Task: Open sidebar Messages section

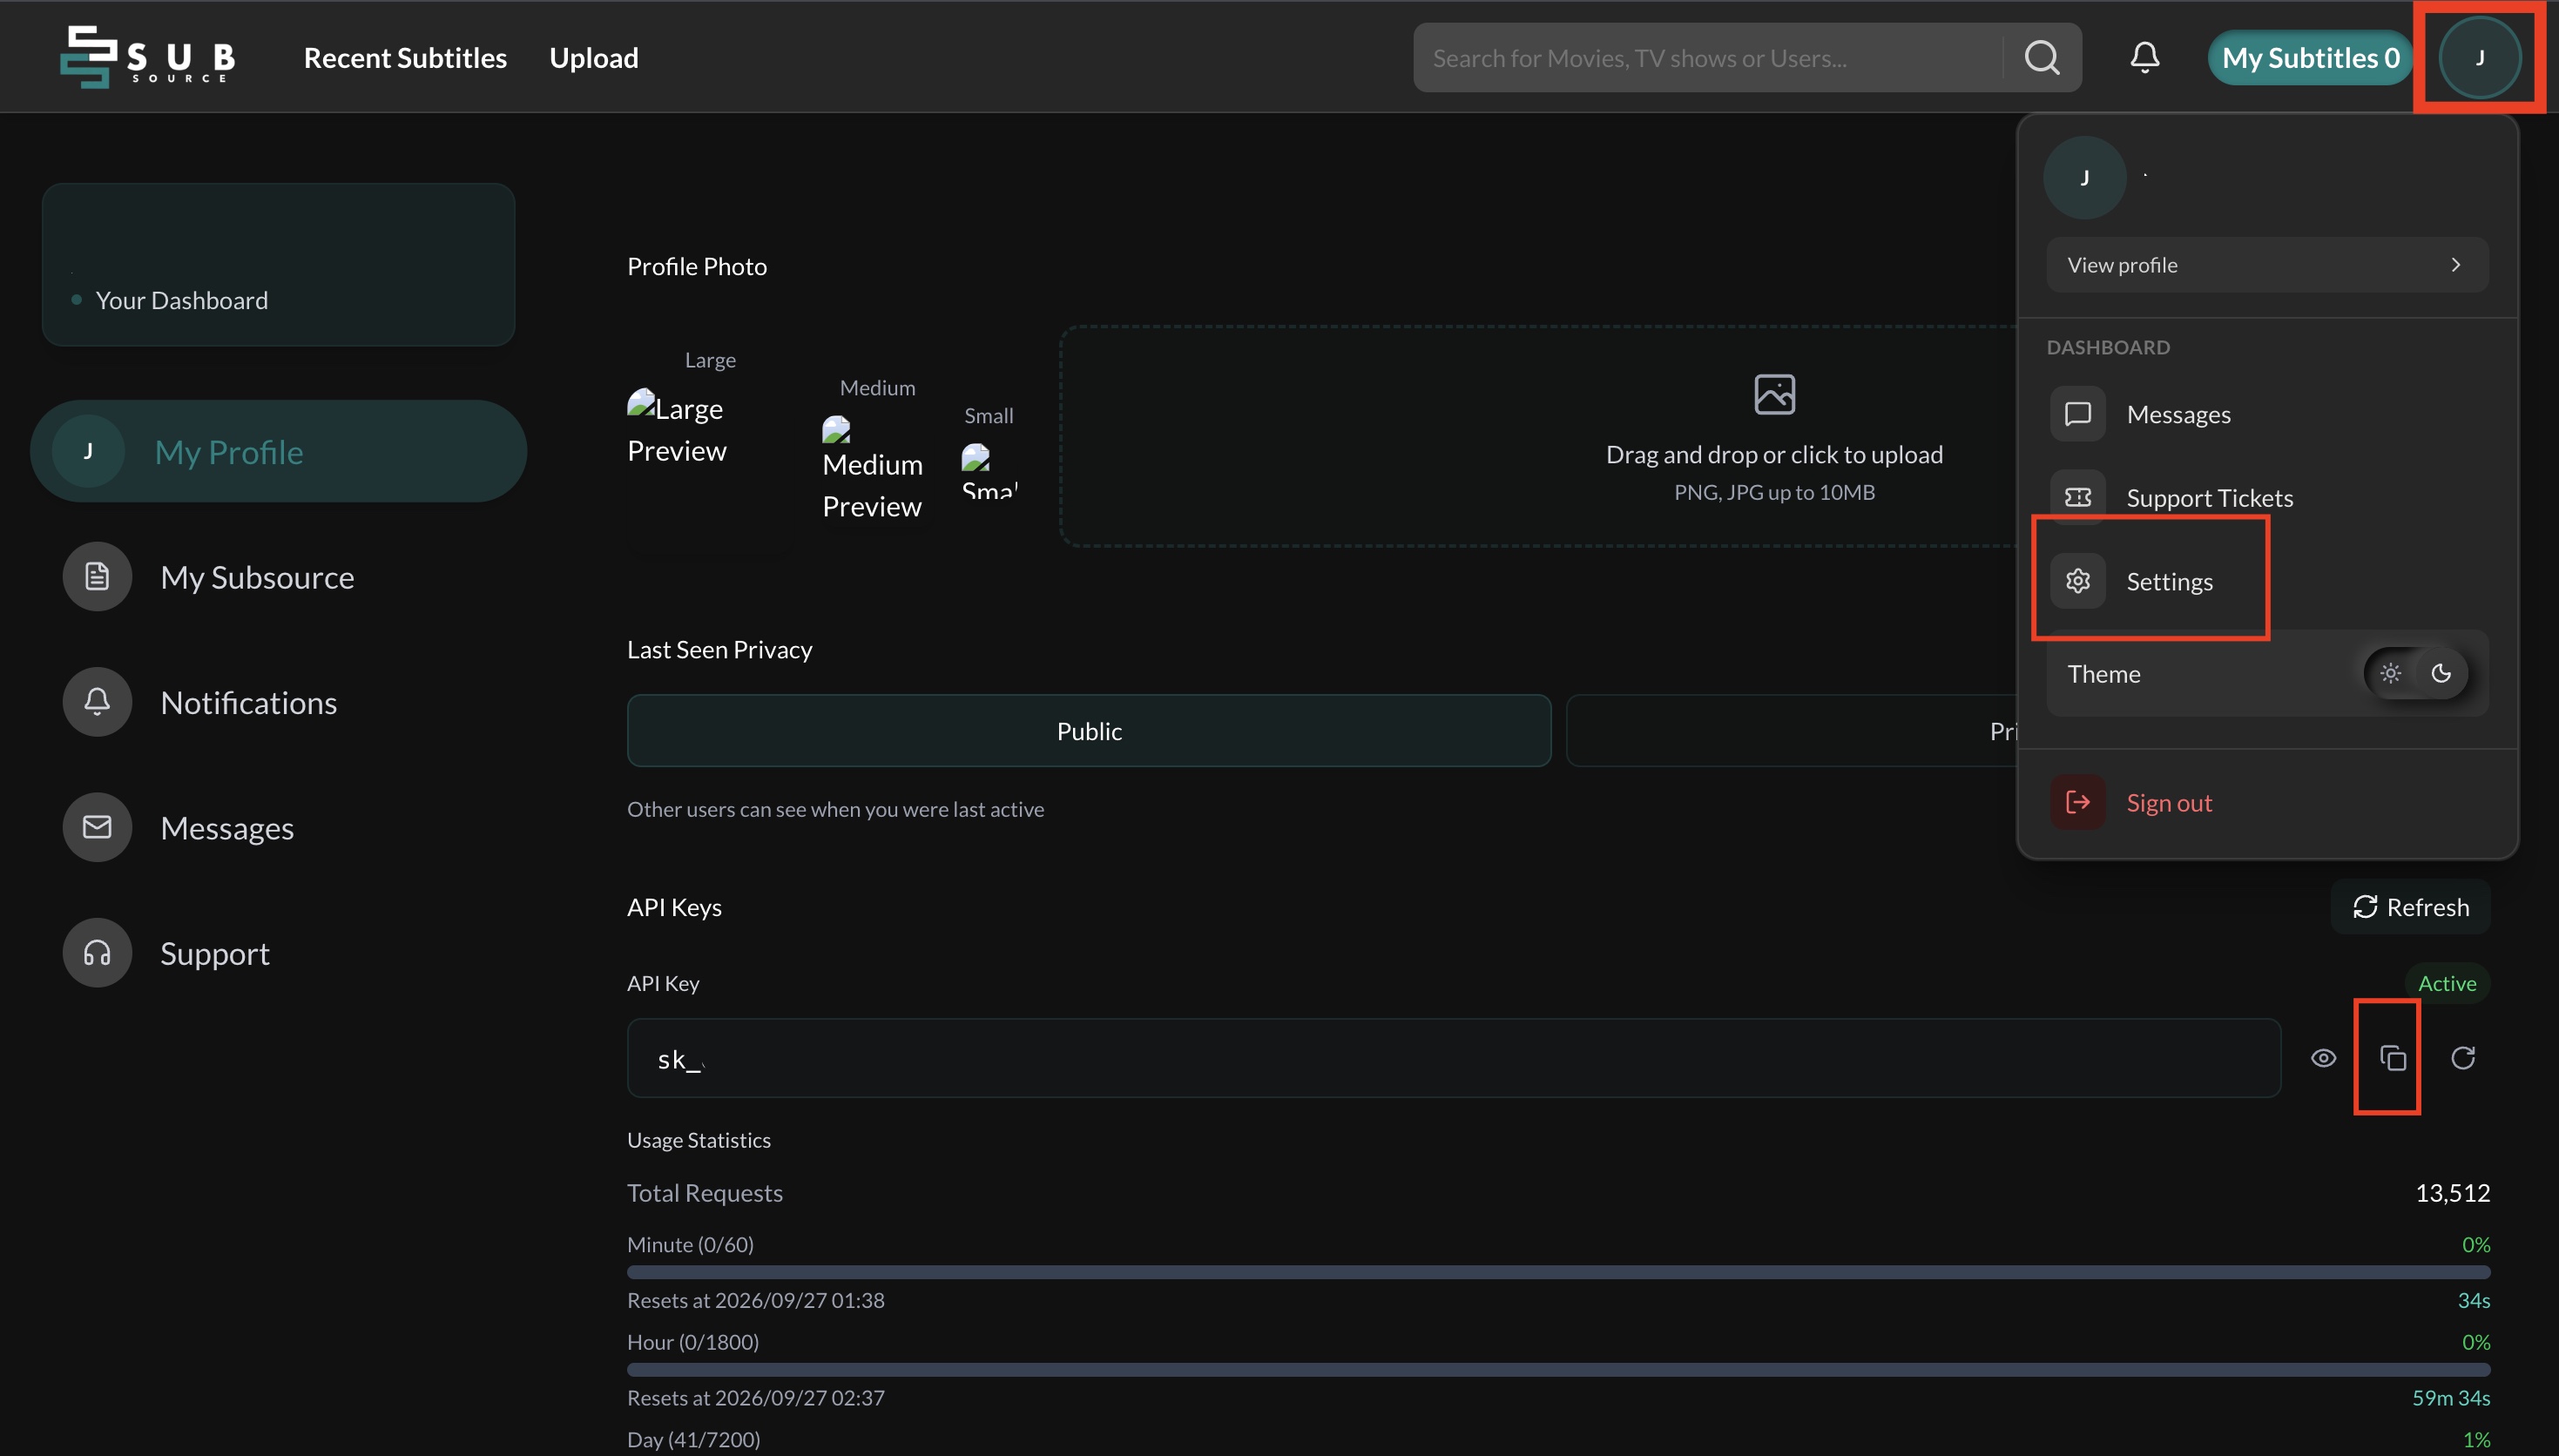Action: coord(278,827)
